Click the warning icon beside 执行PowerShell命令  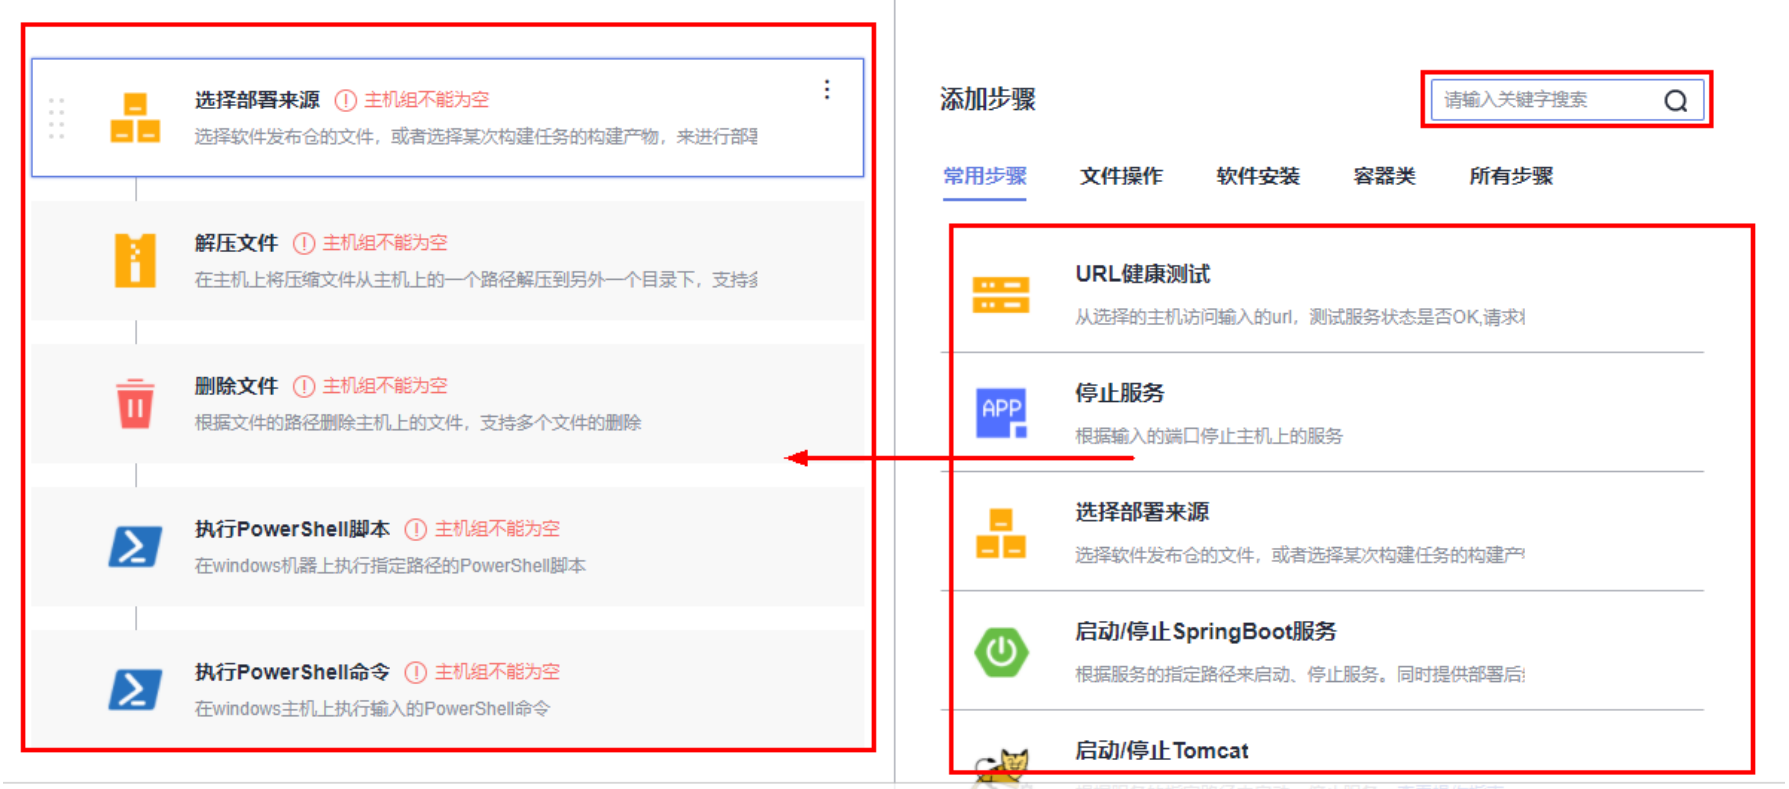click(x=416, y=672)
